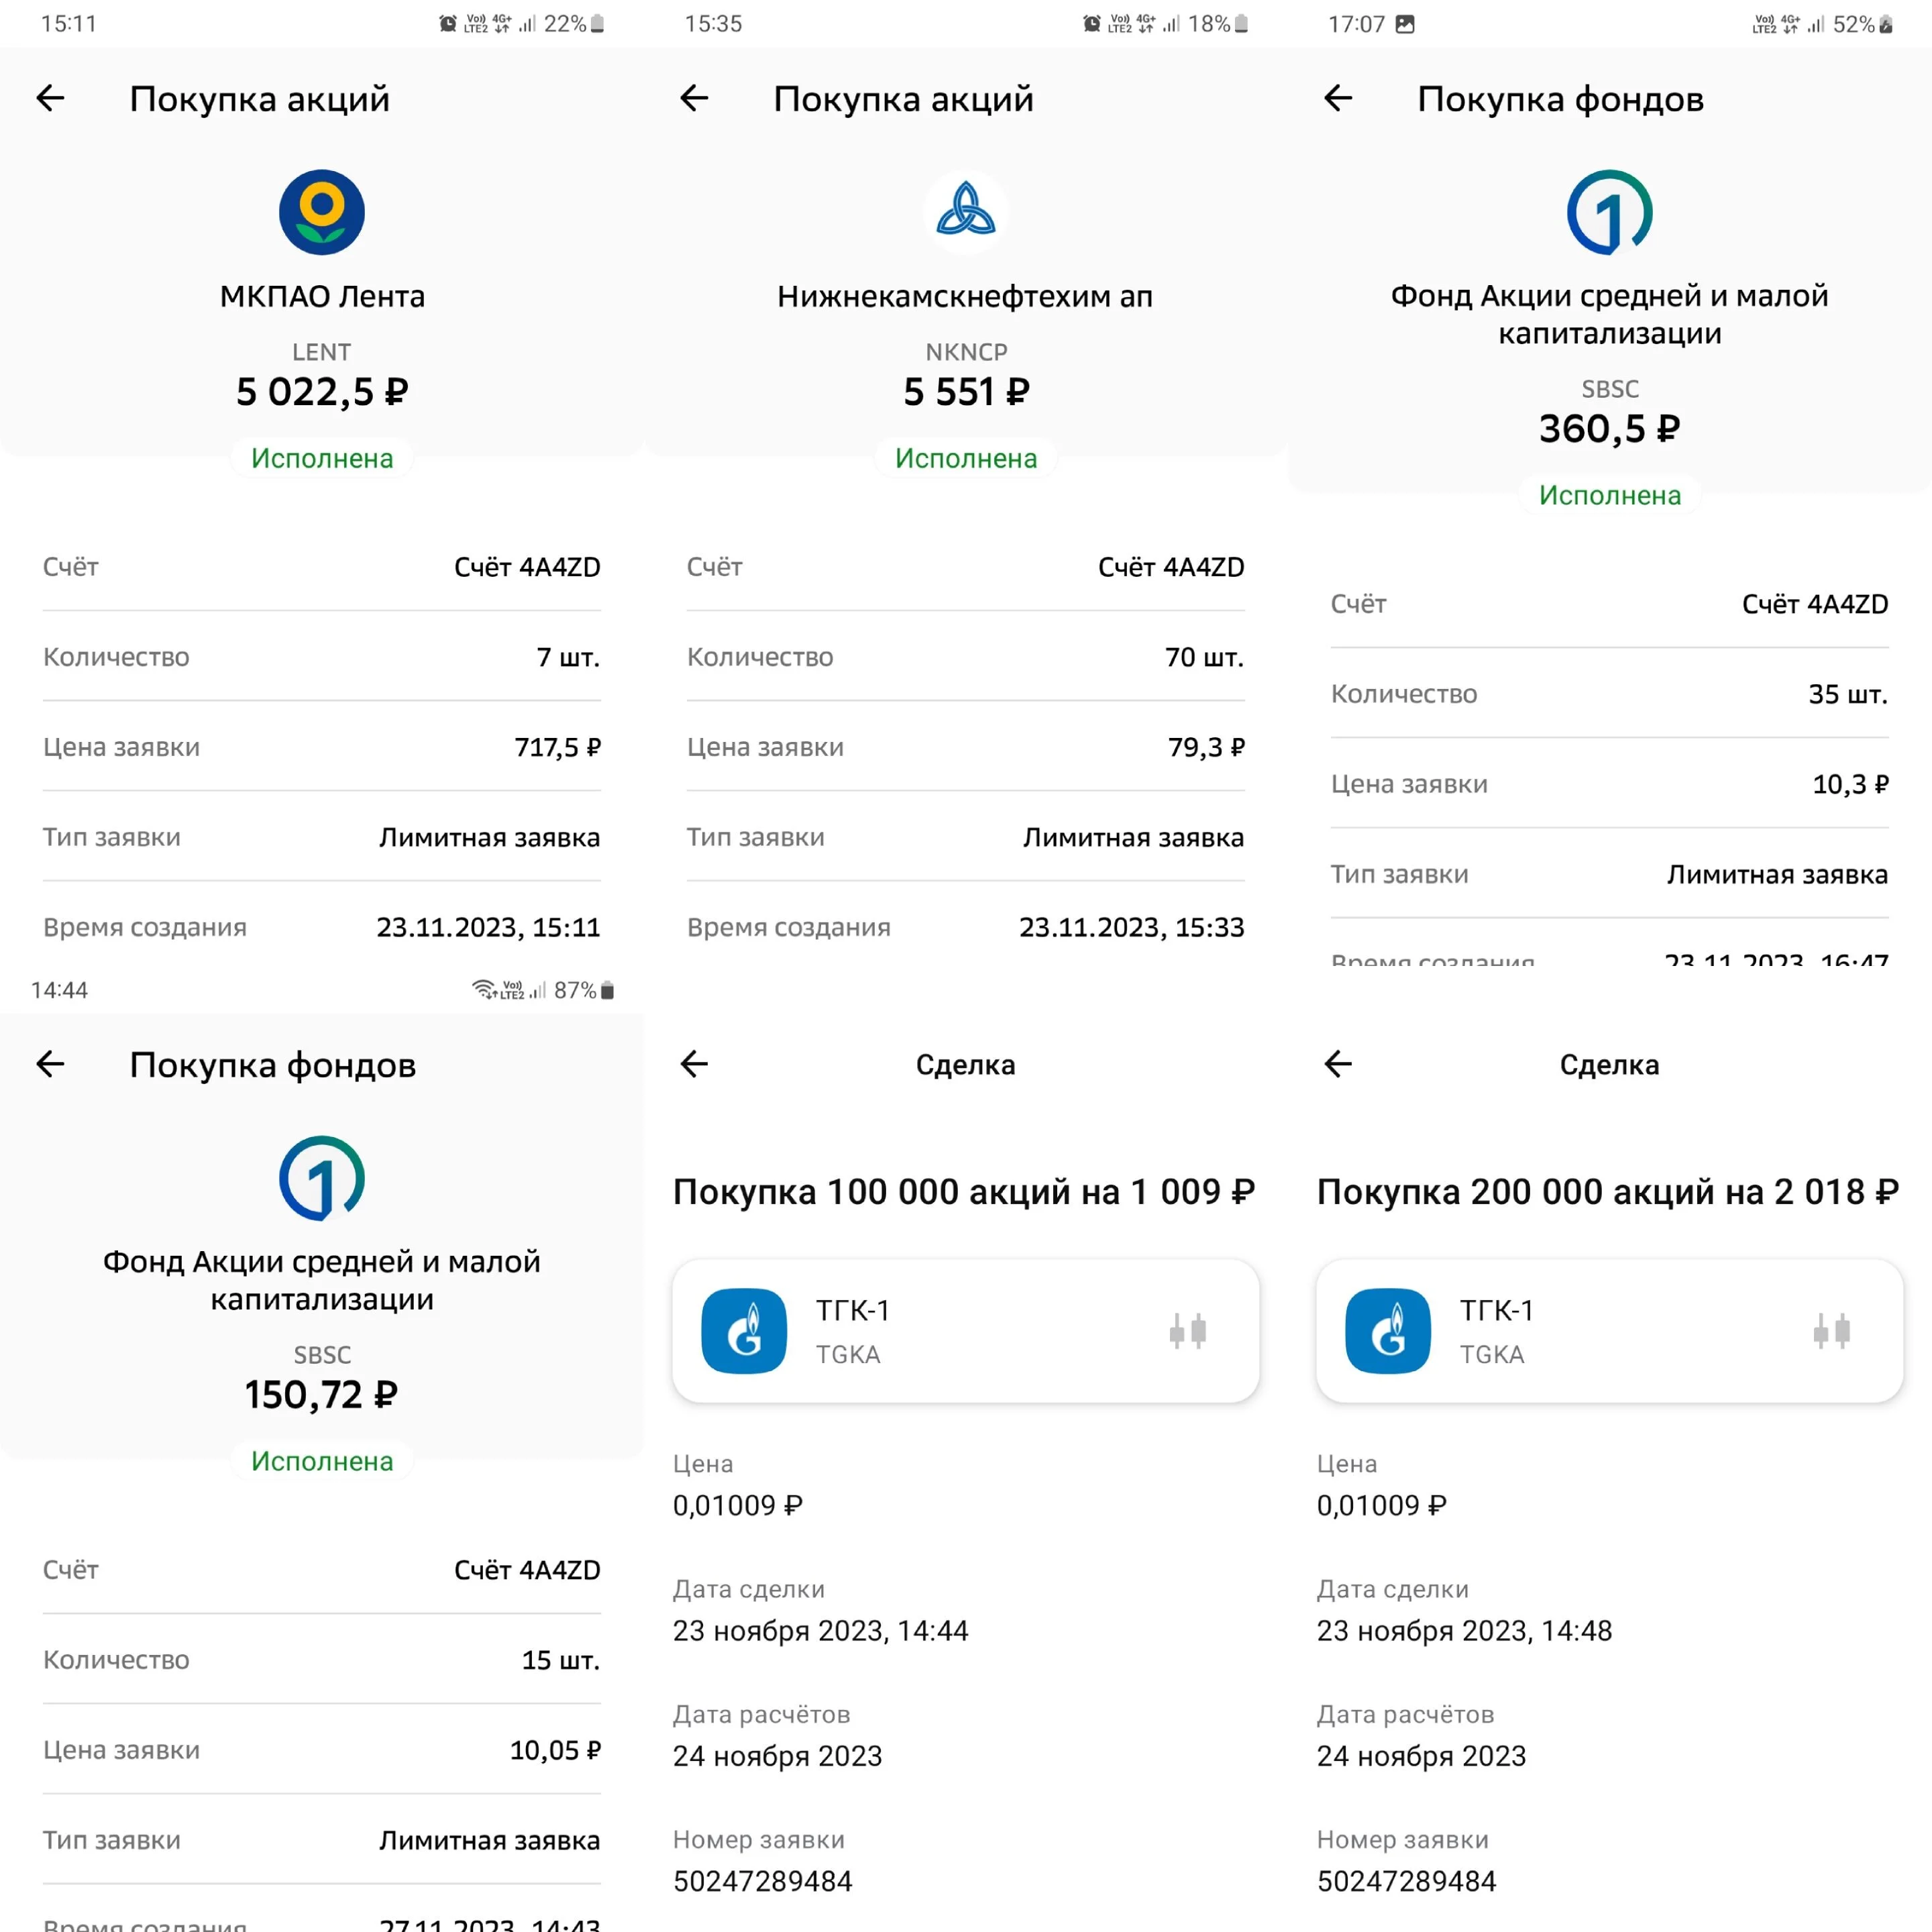
Task: Open the candlestick chart icon in the 1 009 ₽ ТГК-1 card
Action: point(1188,1331)
